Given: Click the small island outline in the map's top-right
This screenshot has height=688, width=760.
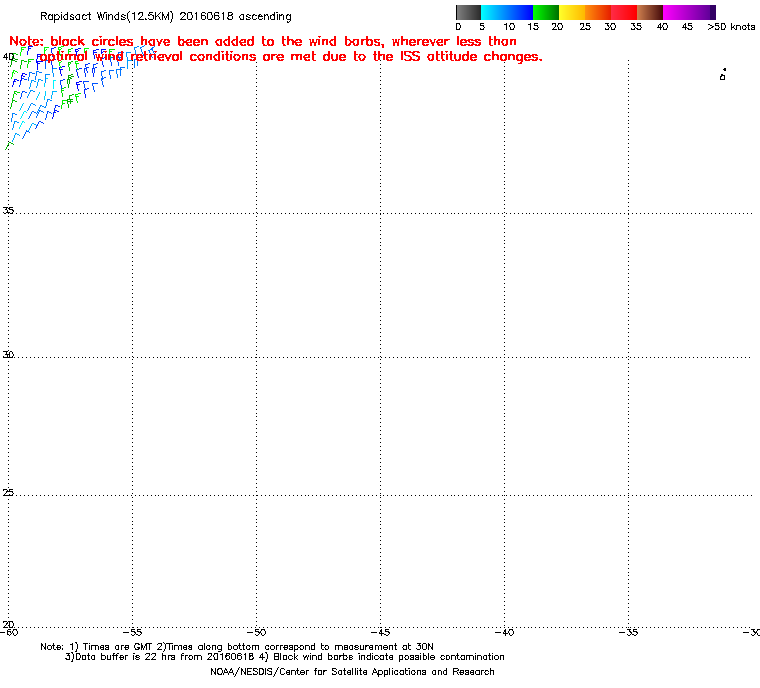Looking at the screenshot, I should pos(723,75).
